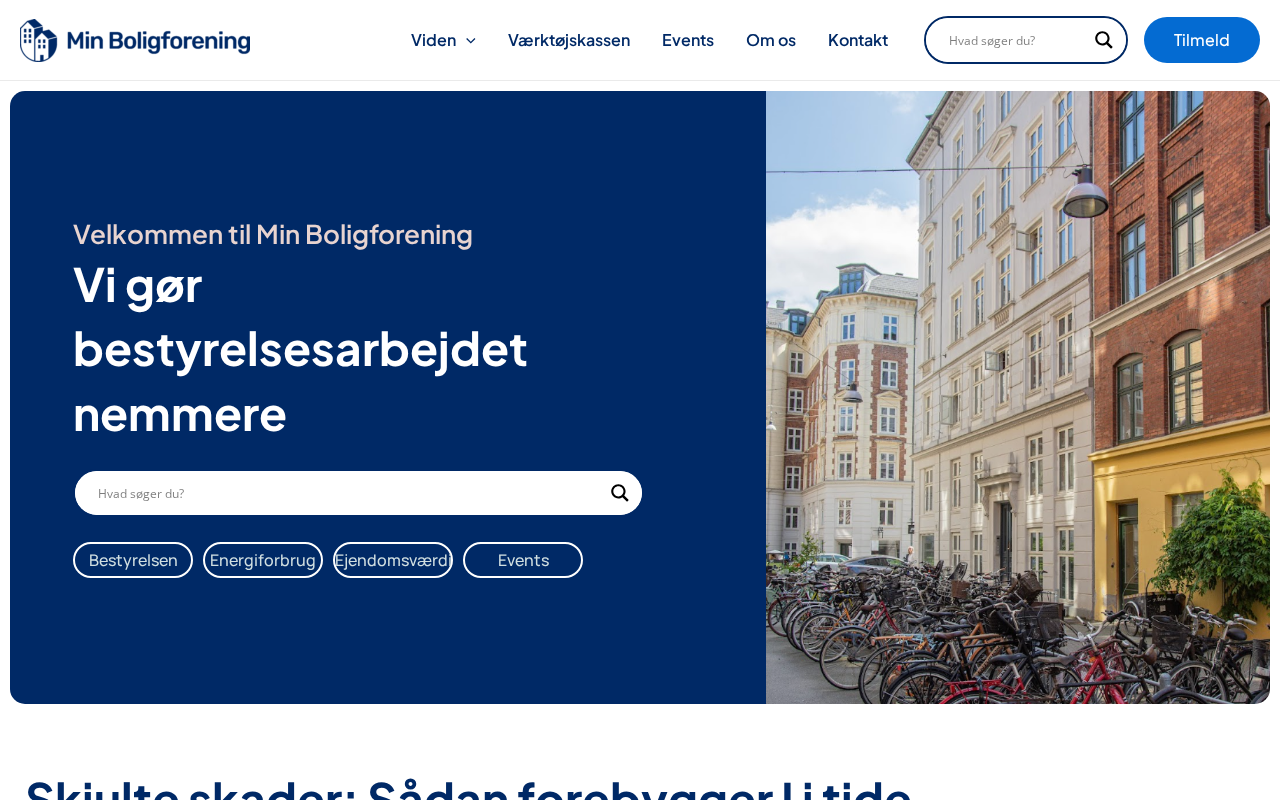The image size is (1280, 800).
Task: Click the Copenhagen street bicycles photo
Action: click(1018, 397)
